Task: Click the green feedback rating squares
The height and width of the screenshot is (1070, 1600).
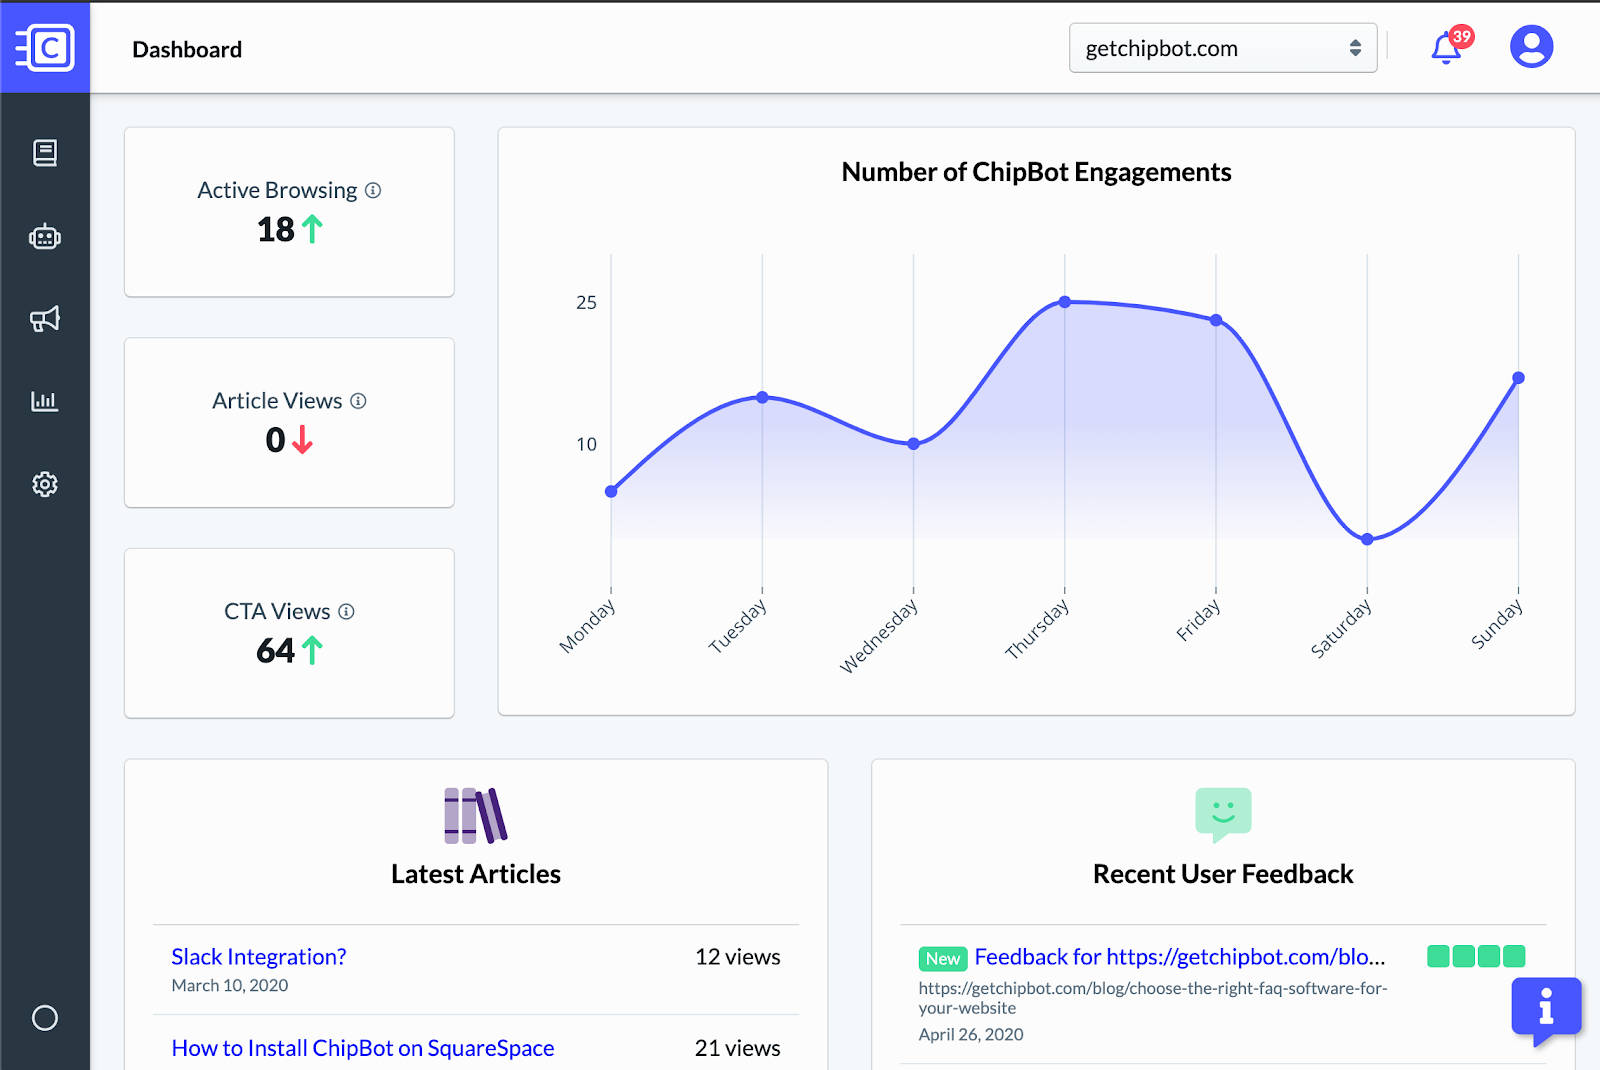Action: pos(1476,956)
